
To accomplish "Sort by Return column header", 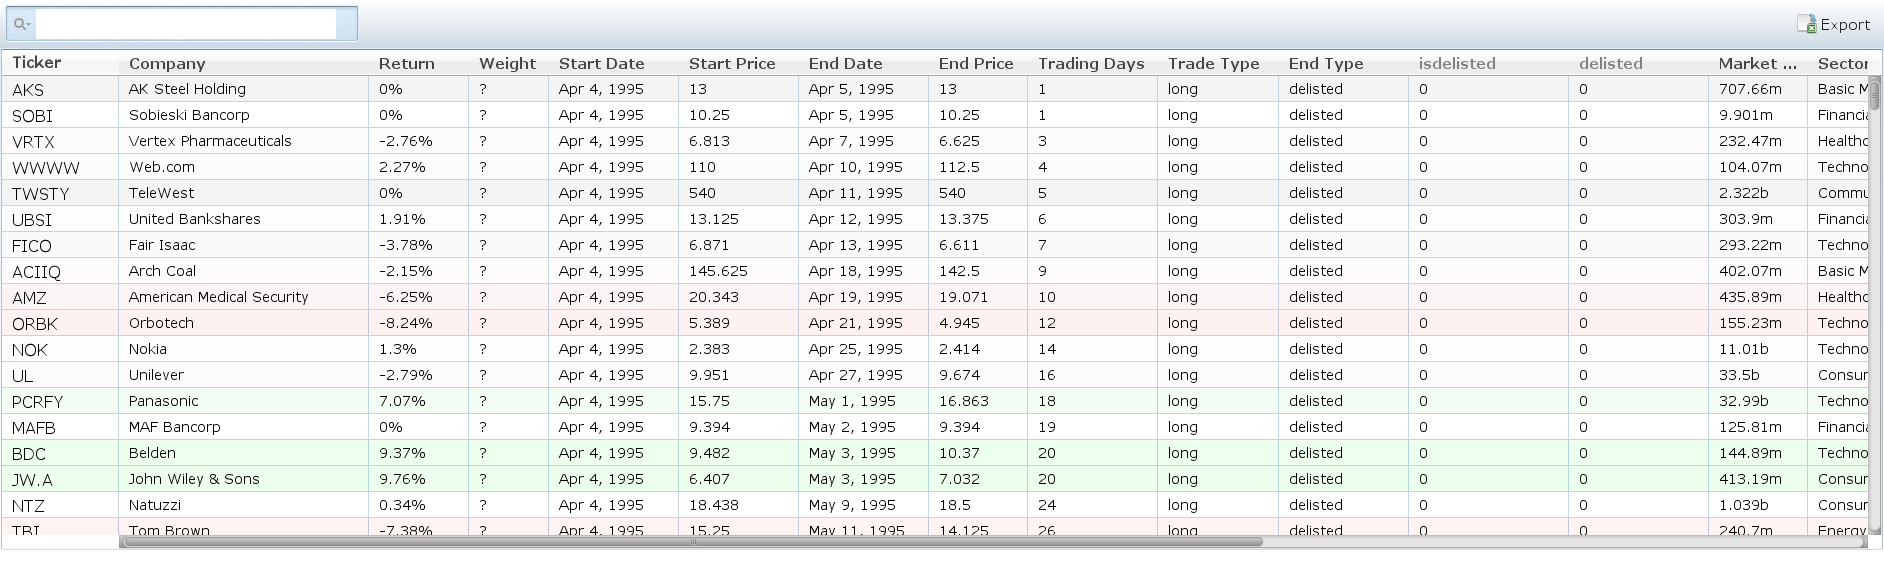I will (x=407, y=63).
